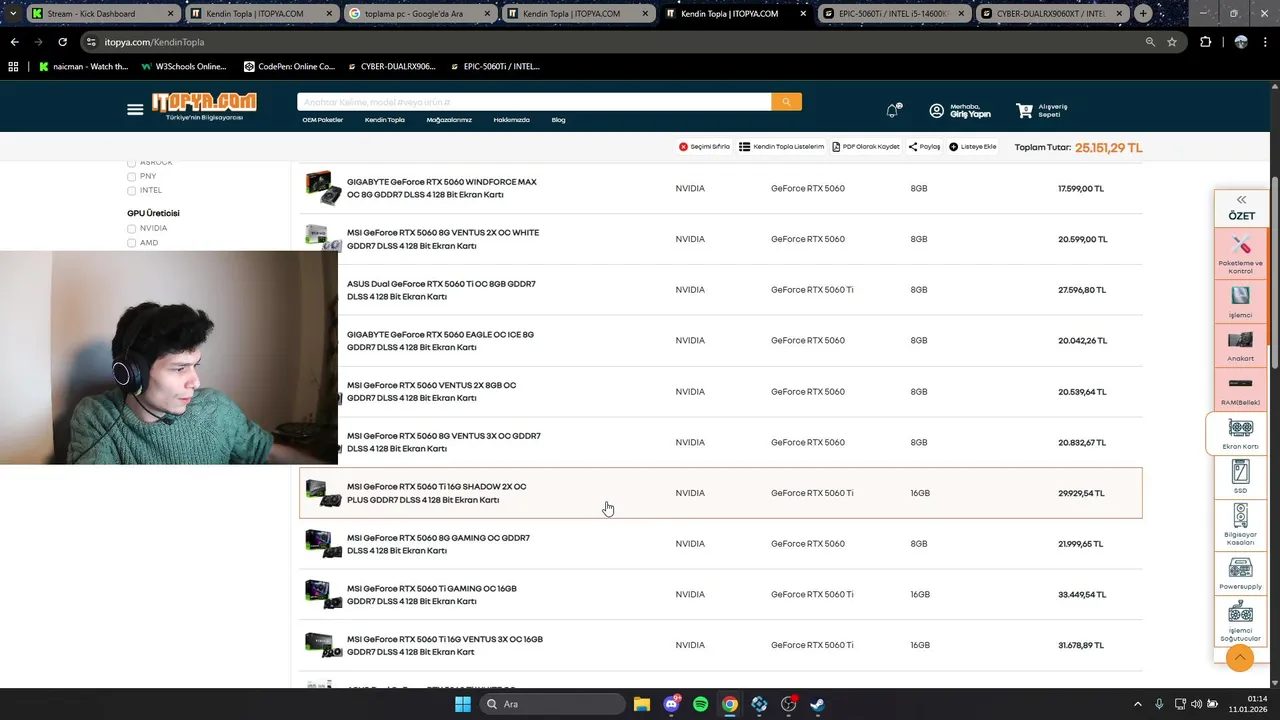Open Chrome's three-dot menu
Screen dimensions: 1280x720
[1267, 42]
